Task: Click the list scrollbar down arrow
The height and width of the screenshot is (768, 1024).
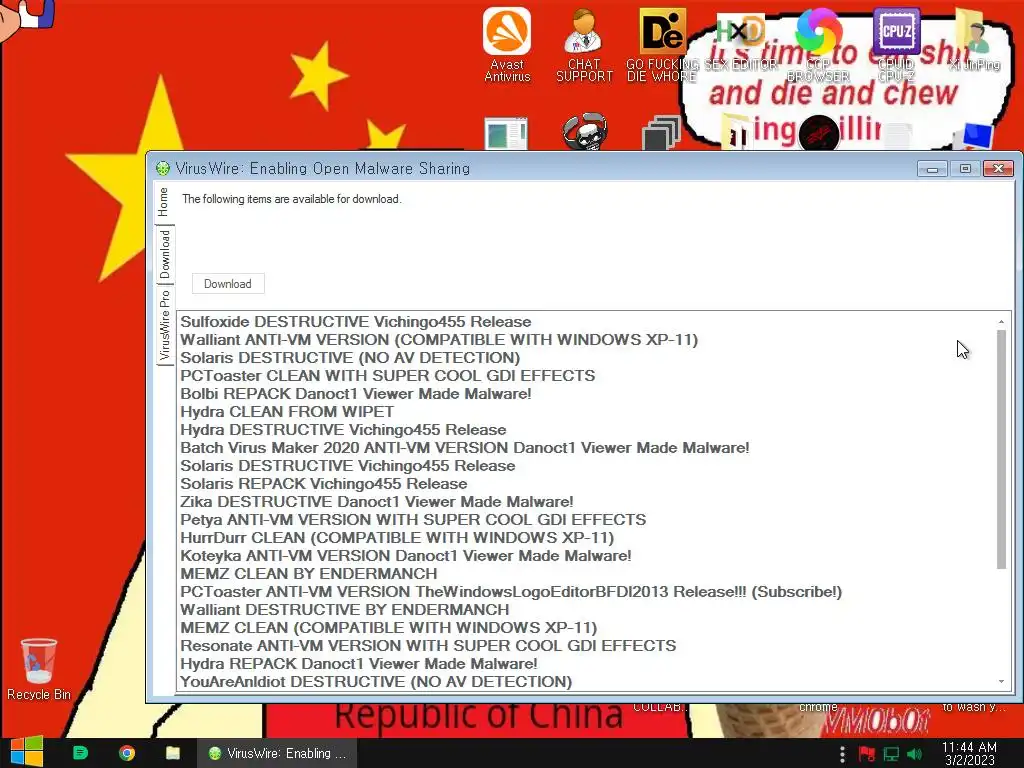Action: (1001, 682)
